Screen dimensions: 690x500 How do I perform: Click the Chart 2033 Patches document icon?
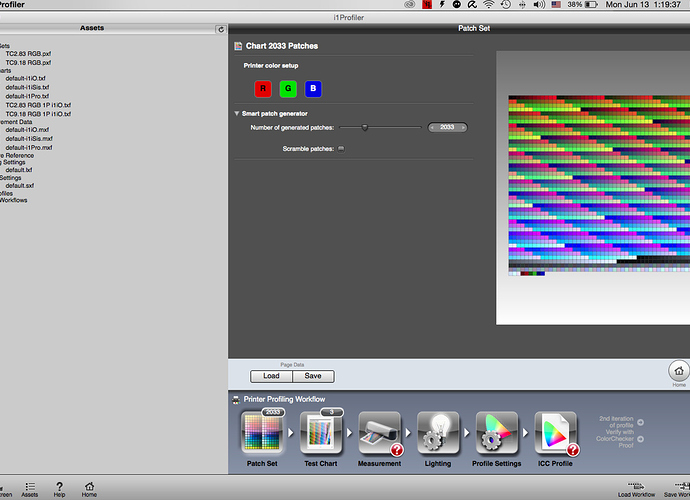pos(238,46)
